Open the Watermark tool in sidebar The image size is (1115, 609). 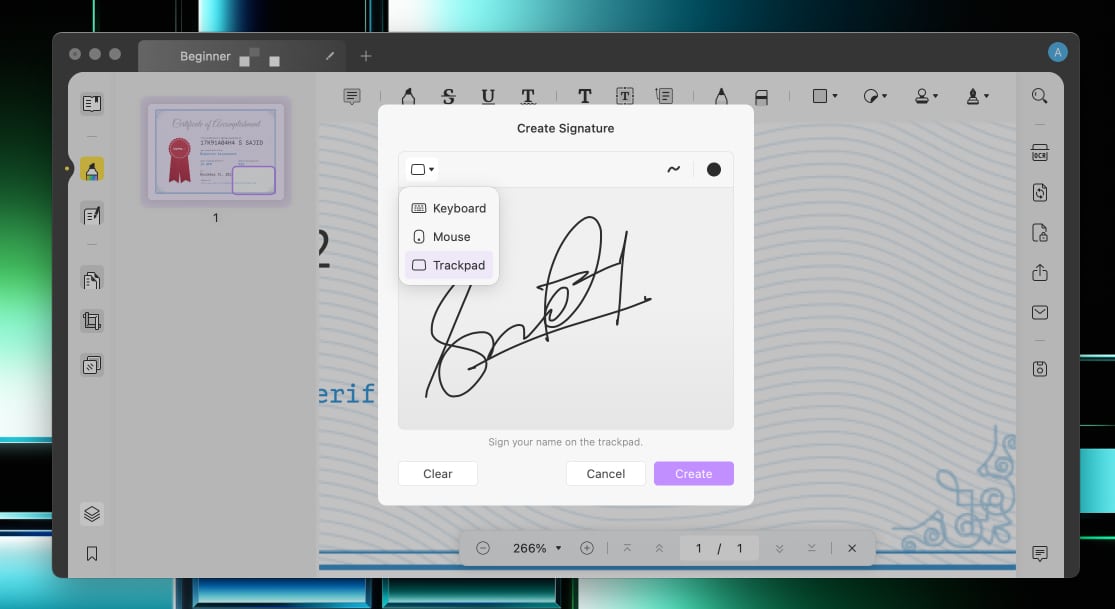(x=92, y=365)
